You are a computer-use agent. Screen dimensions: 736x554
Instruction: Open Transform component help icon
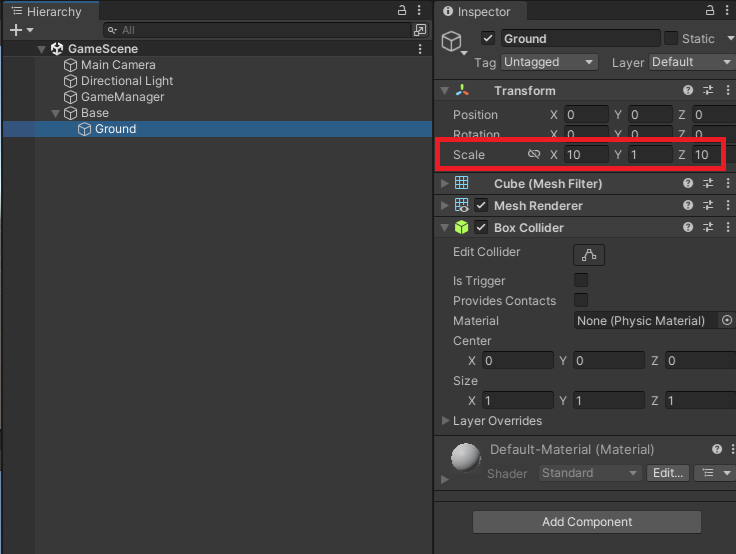(688, 91)
